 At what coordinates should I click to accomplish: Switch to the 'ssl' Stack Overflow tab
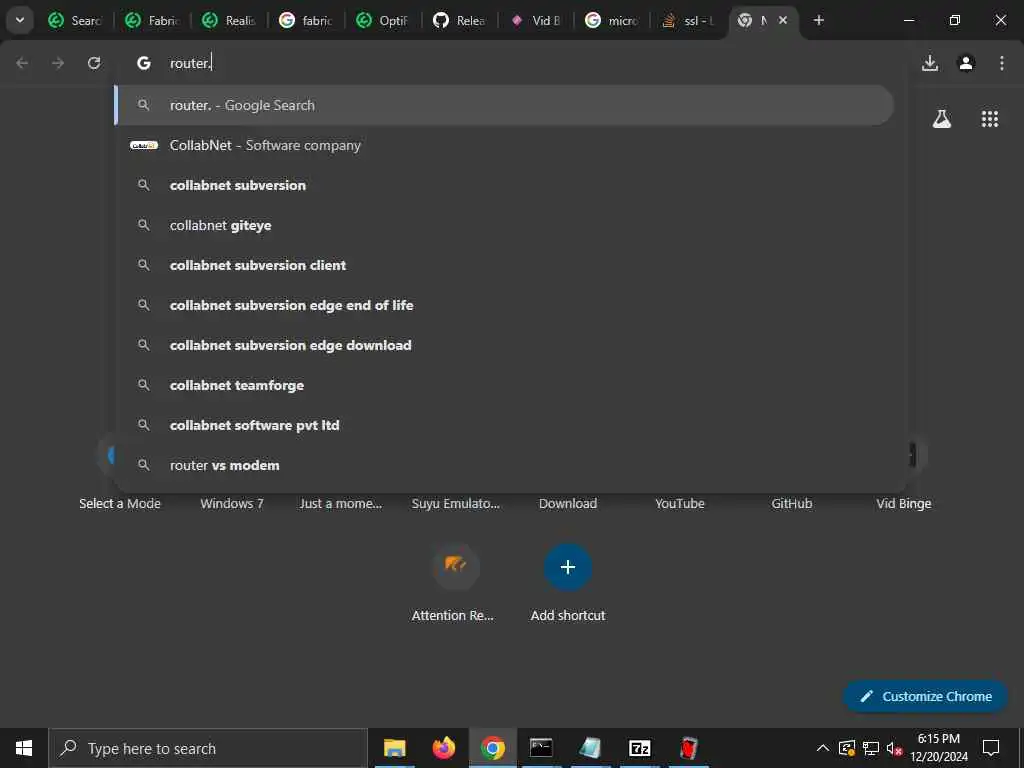[690, 21]
